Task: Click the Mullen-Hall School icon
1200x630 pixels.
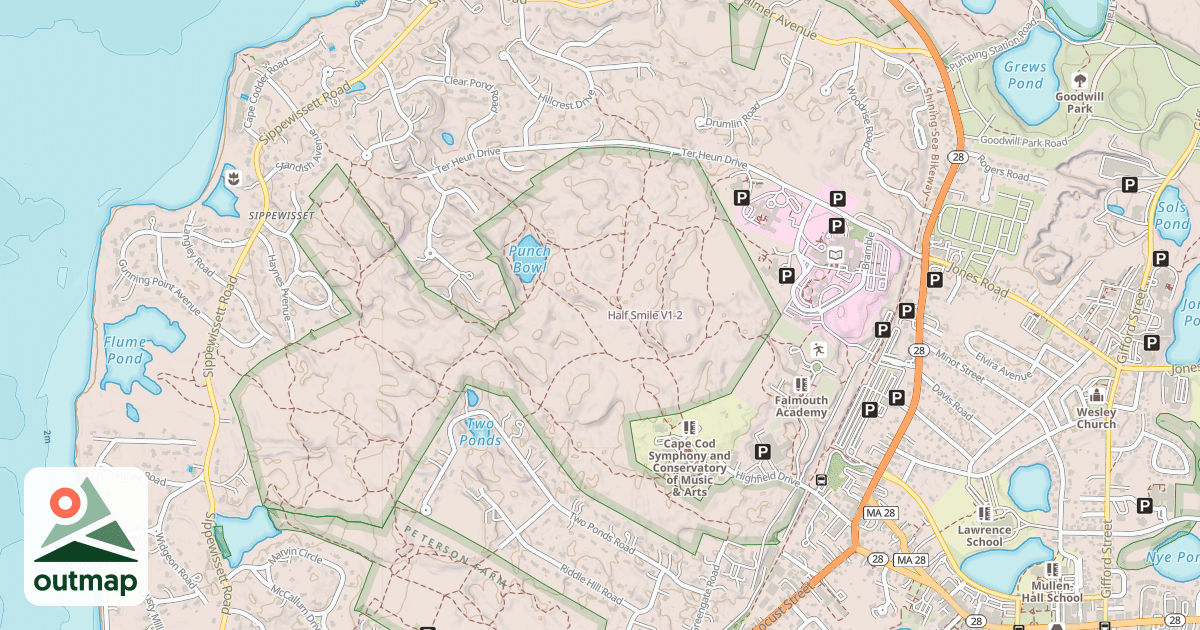Action: click(x=1054, y=570)
